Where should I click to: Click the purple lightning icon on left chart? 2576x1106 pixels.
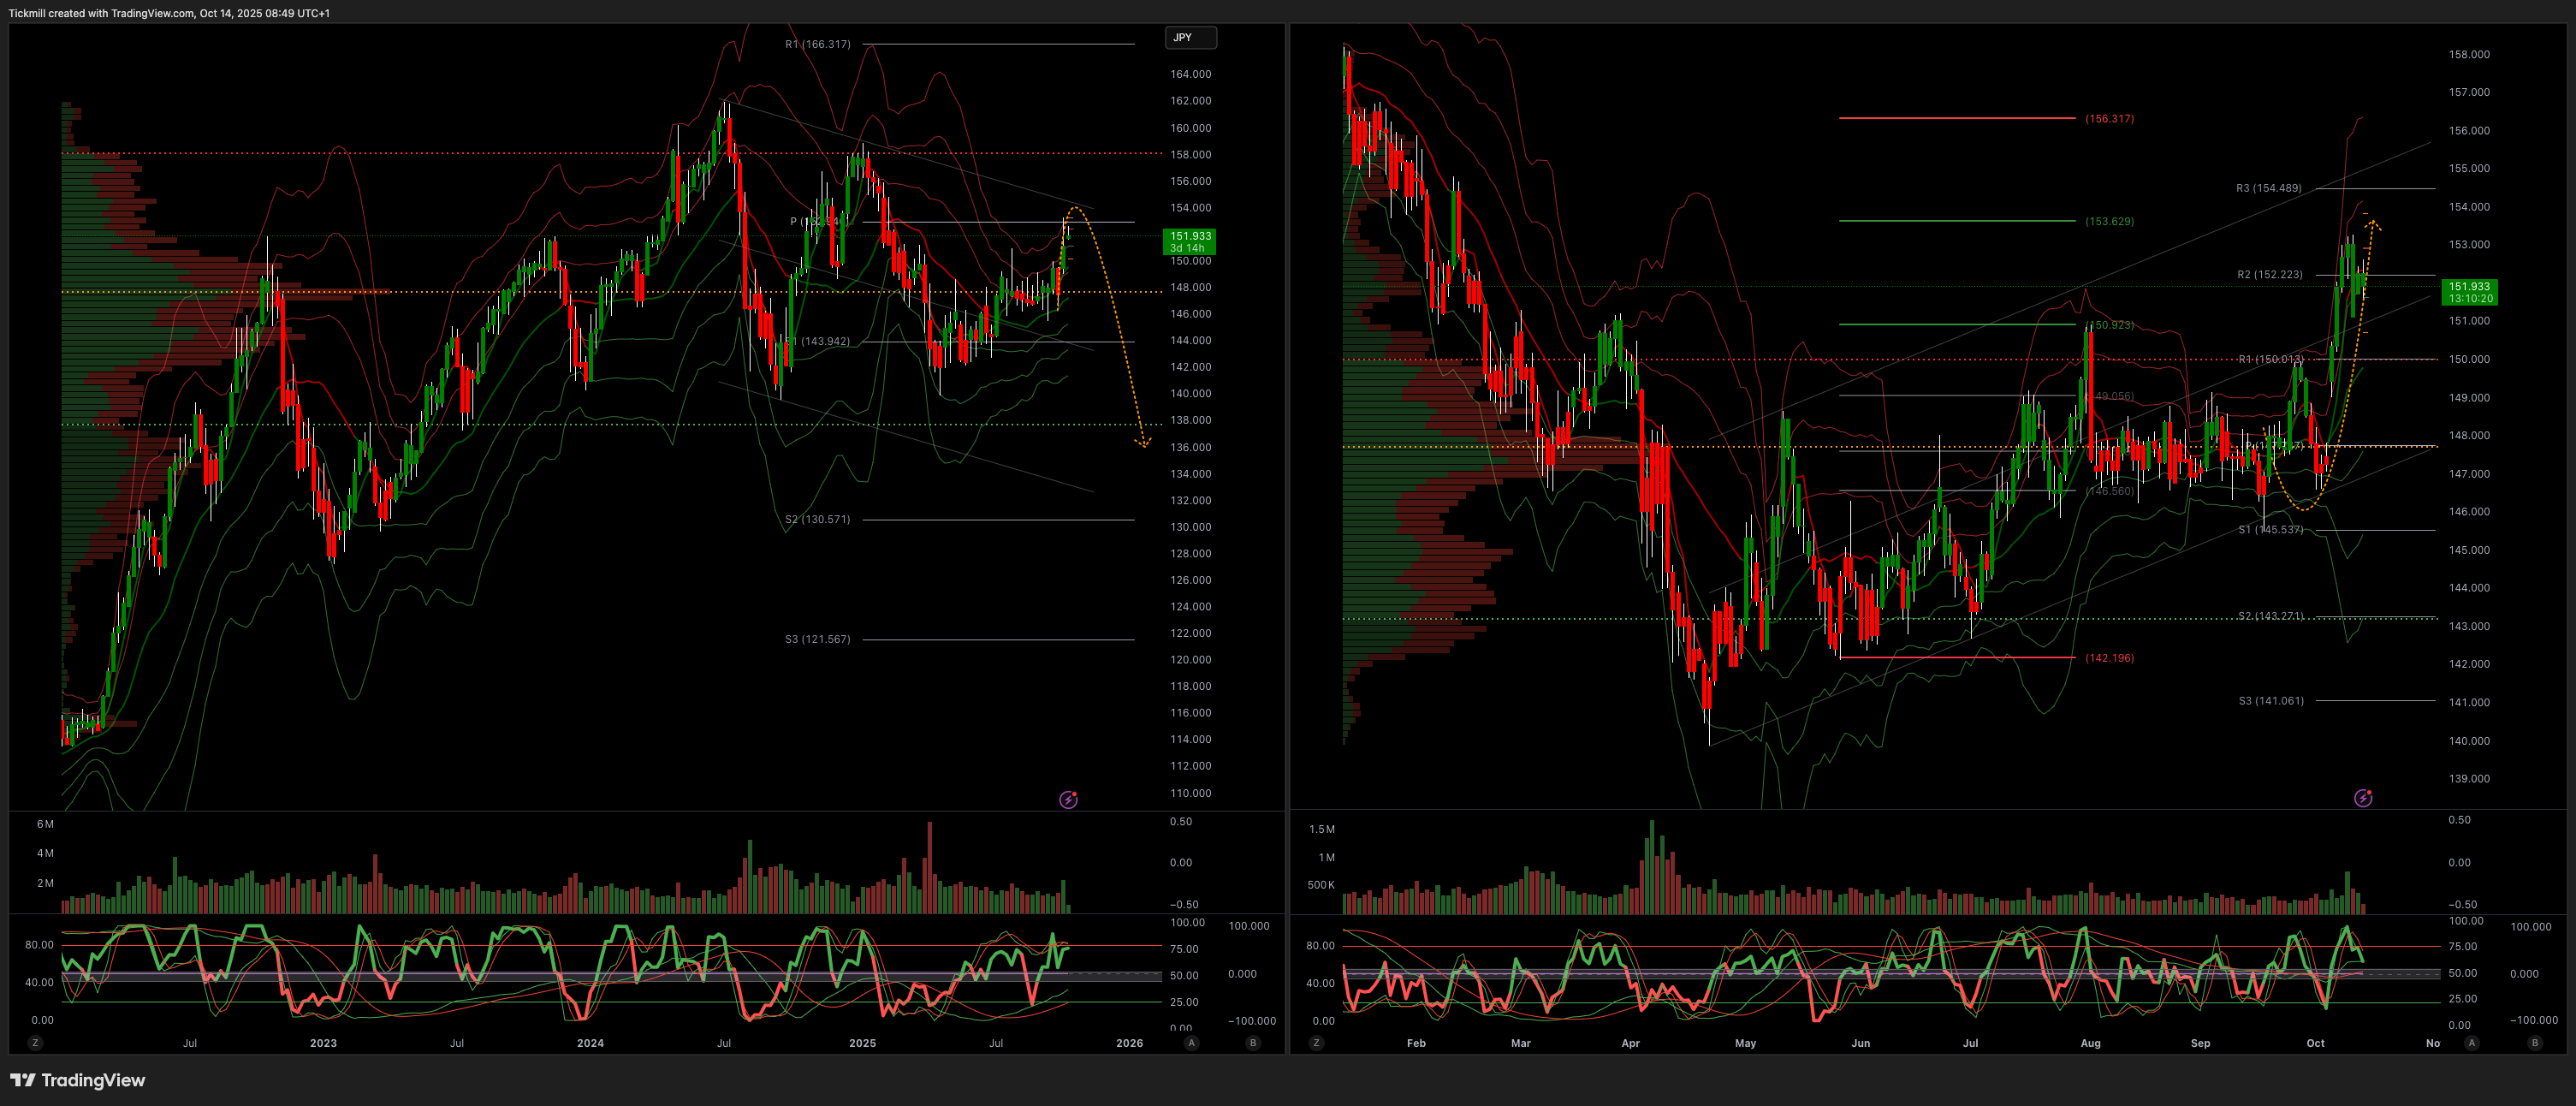pyautogui.click(x=1068, y=799)
